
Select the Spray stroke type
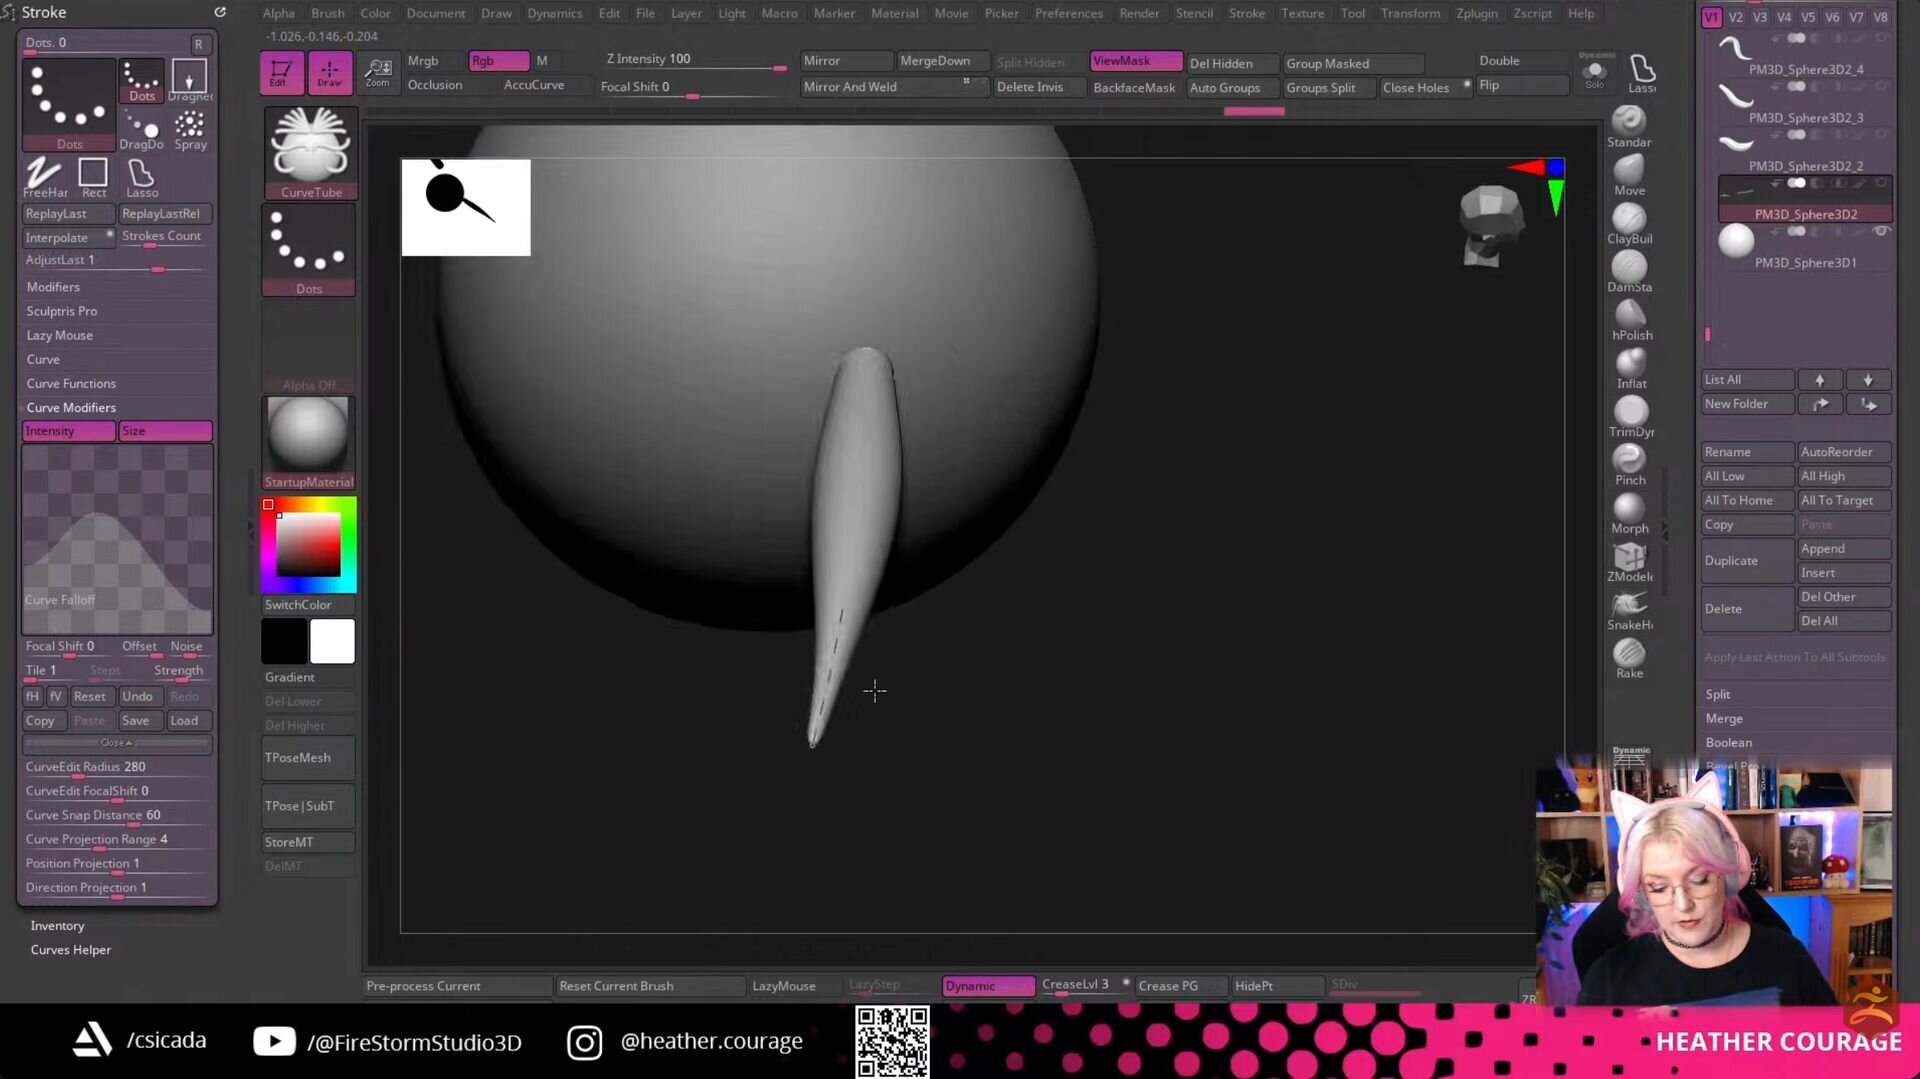(x=190, y=130)
